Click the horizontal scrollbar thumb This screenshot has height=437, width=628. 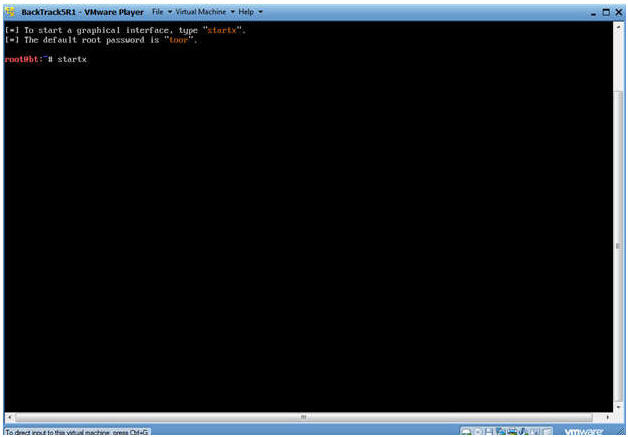point(303,418)
